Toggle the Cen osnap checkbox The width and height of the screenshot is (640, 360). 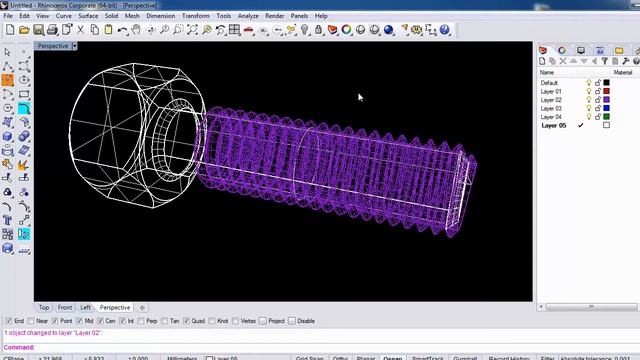coord(100,321)
